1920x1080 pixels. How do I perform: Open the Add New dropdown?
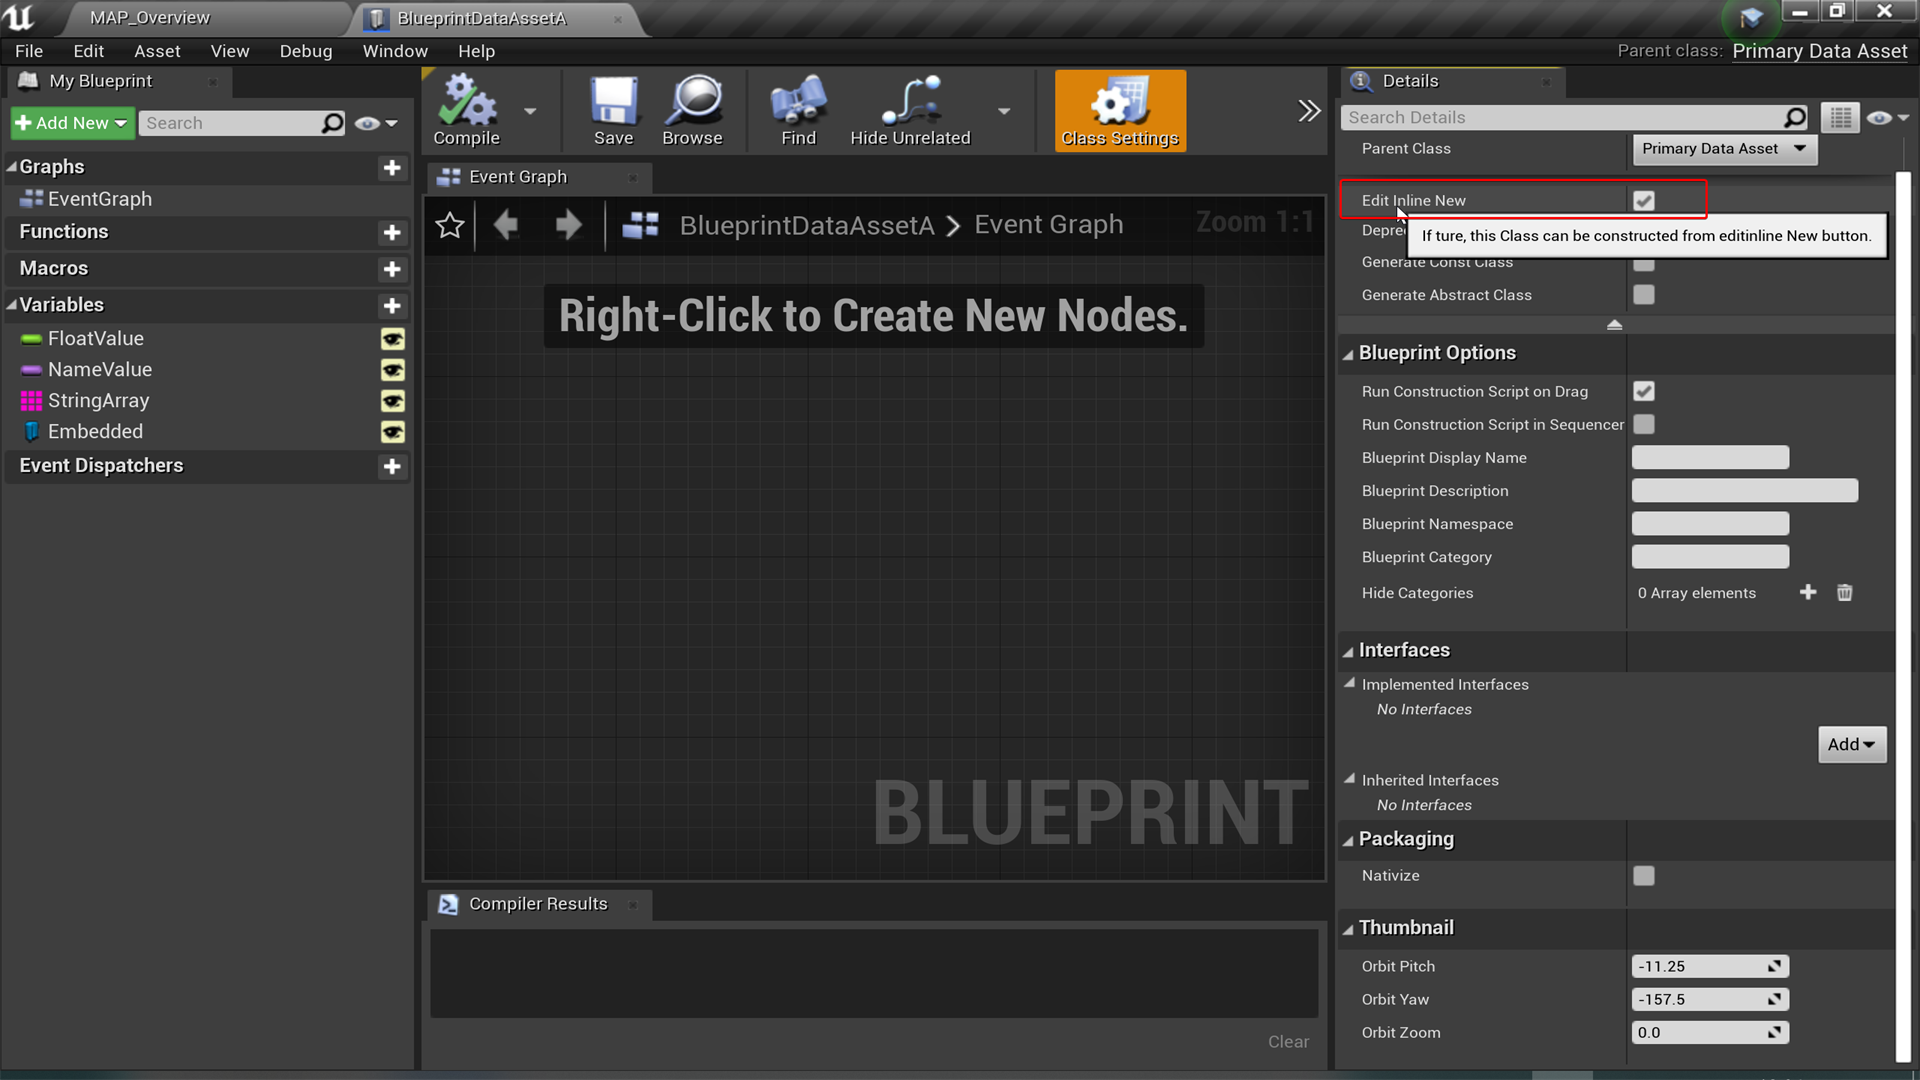point(71,123)
